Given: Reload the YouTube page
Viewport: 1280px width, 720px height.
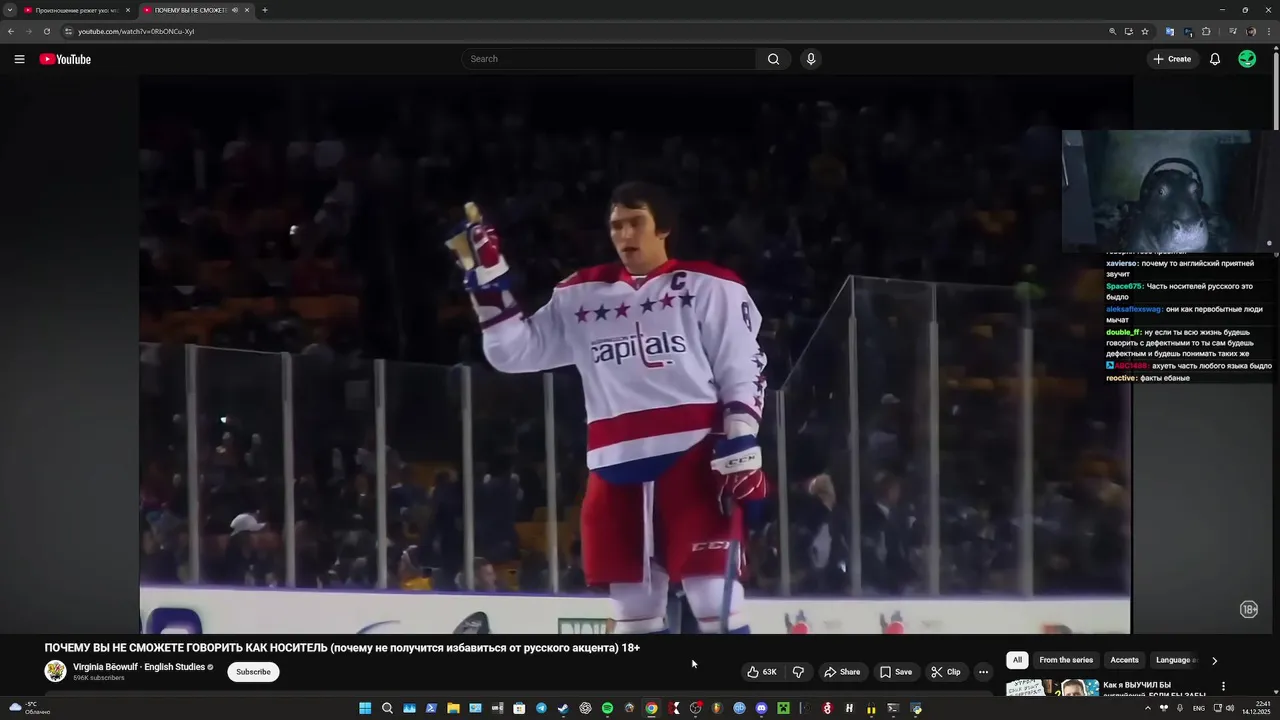Looking at the screenshot, I should [x=46, y=31].
